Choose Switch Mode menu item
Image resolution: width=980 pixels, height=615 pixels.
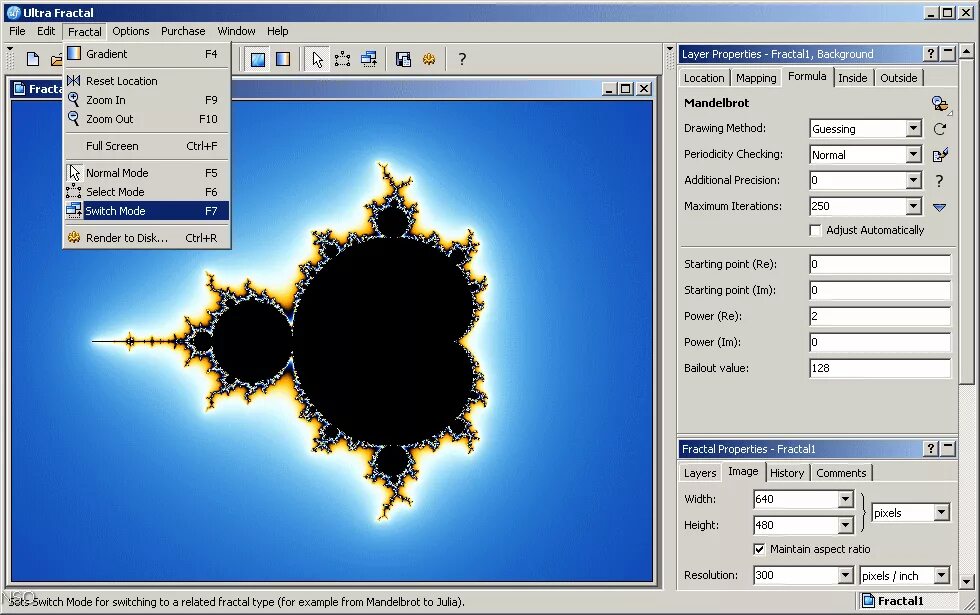pyautogui.click(x=147, y=211)
